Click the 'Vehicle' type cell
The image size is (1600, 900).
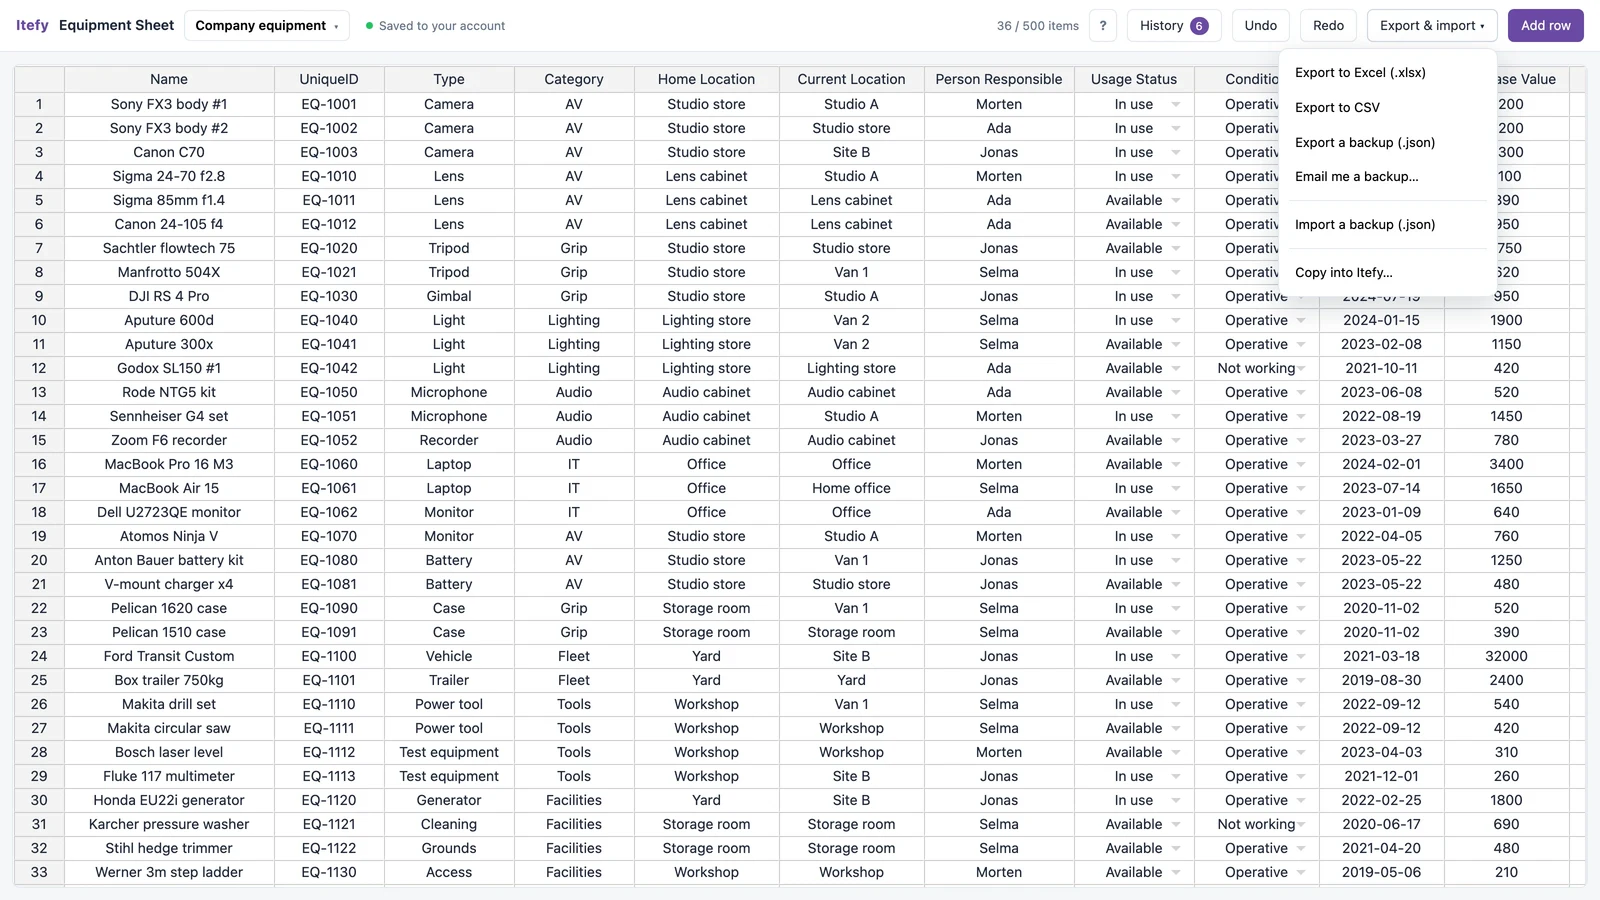[449, 656]
